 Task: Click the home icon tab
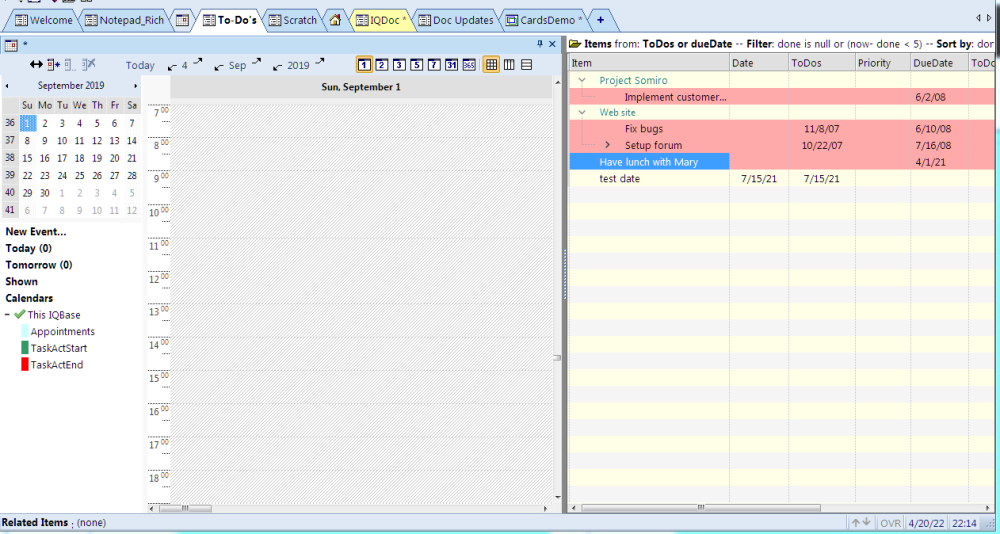click(335, 20)
